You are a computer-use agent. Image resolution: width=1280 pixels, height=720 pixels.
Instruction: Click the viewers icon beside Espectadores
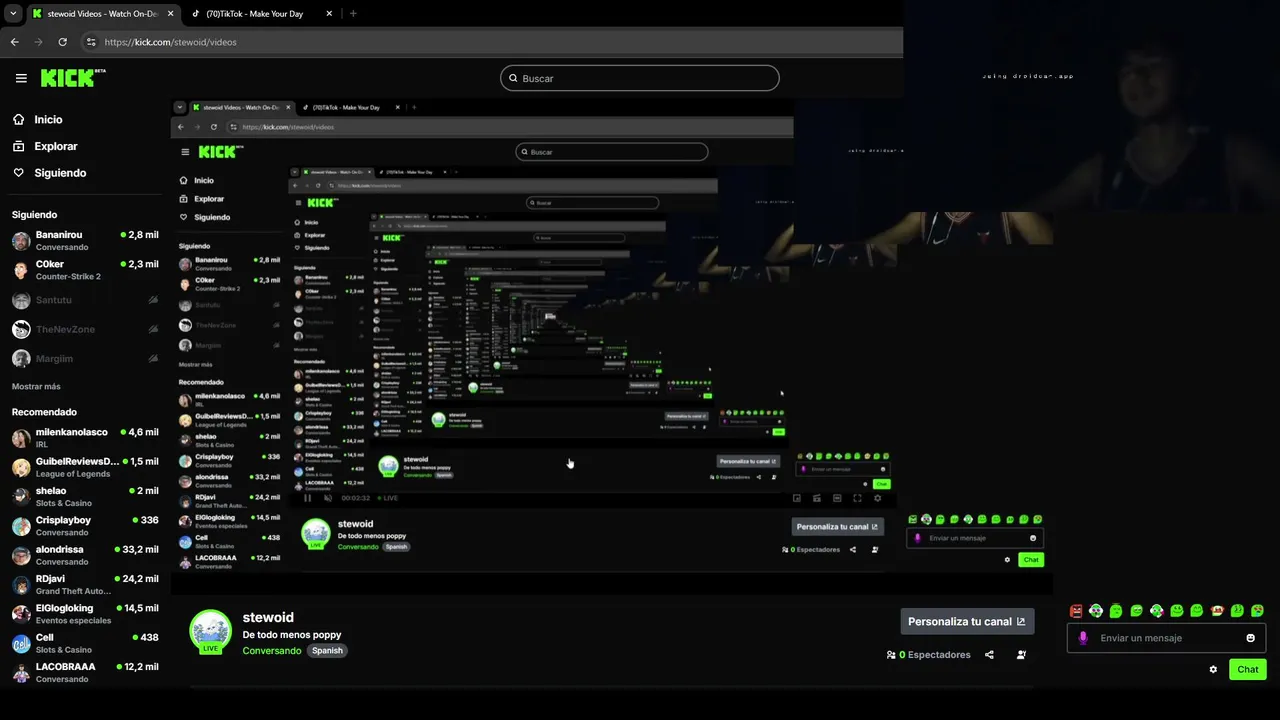[x=891, y=655]
